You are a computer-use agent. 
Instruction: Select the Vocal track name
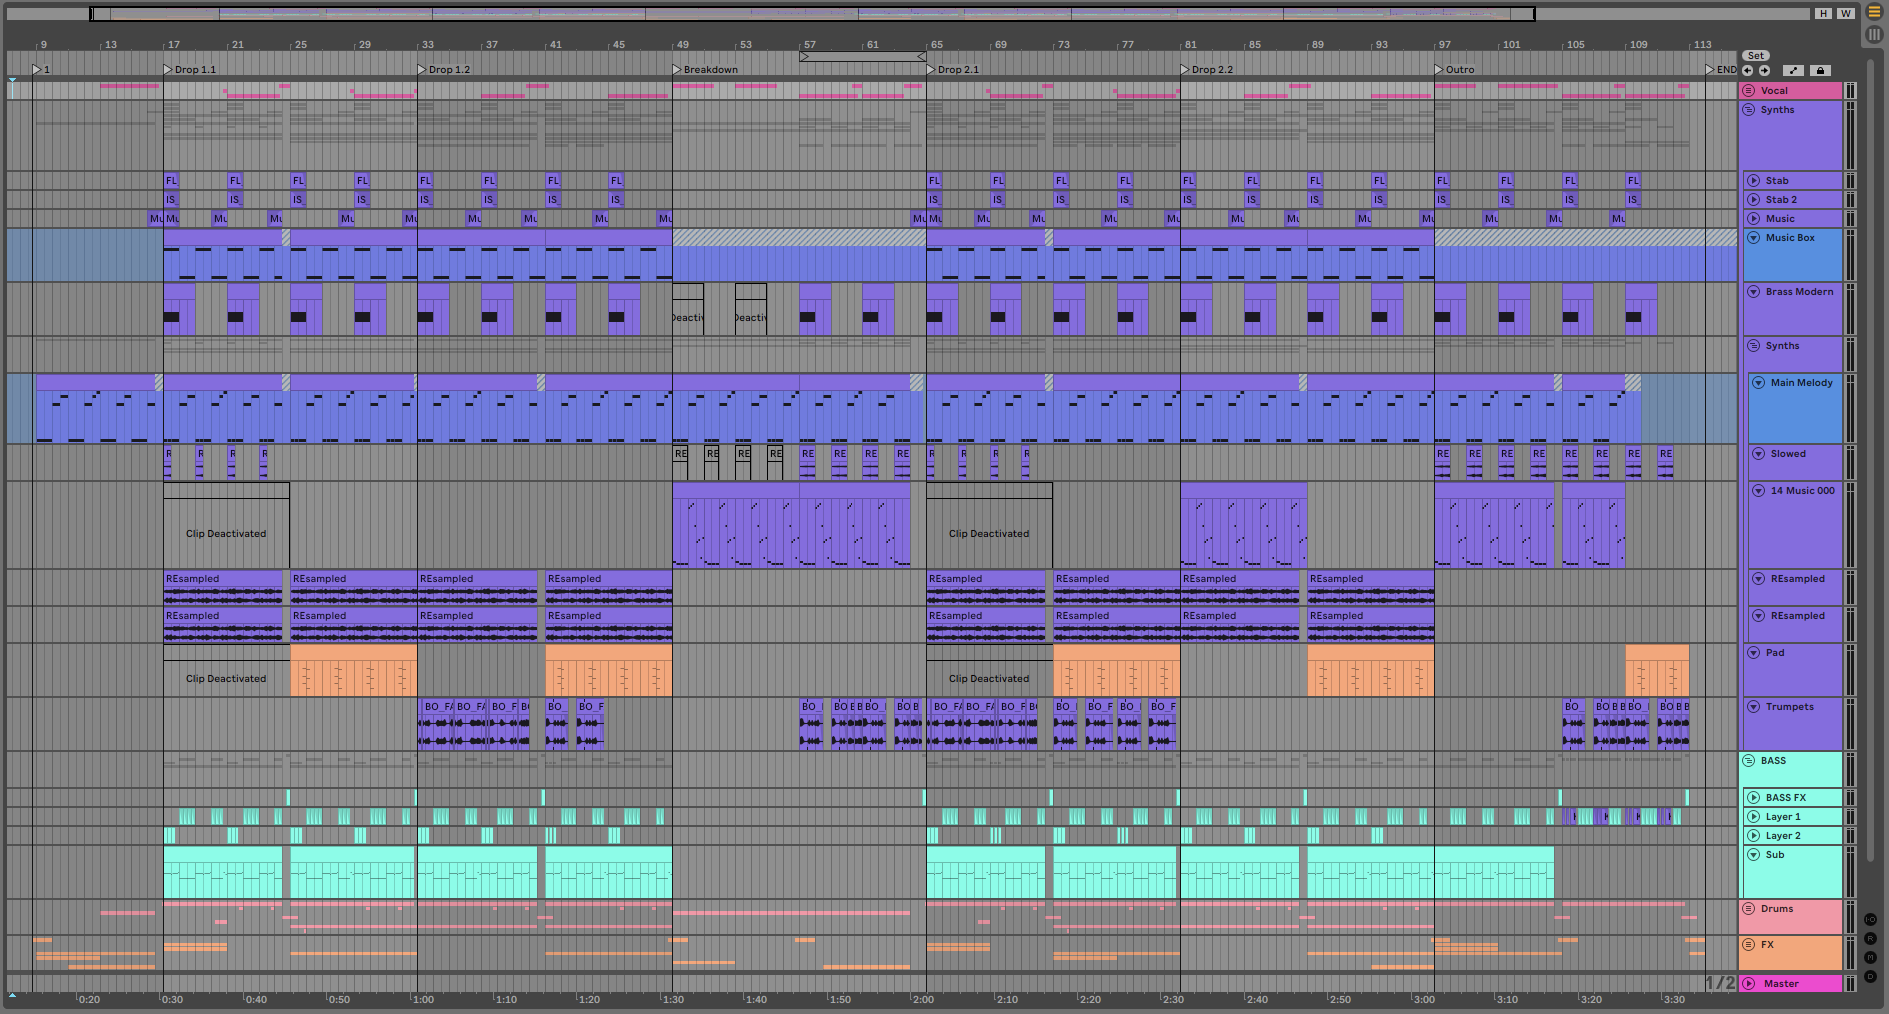(x=1774, y=91)
